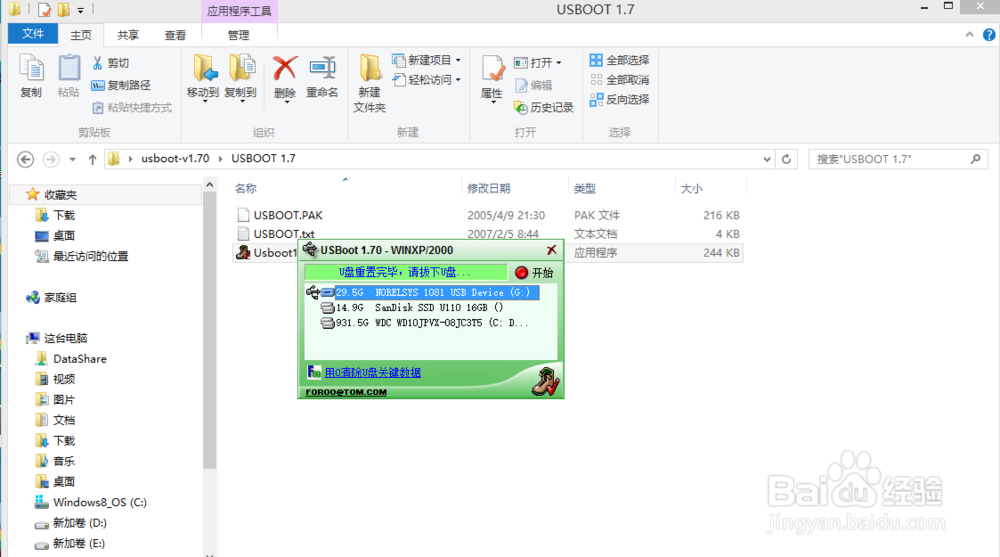Click the Start (开始) button in USBoot
Image resolution: width=1000 pixels, height=557 pixels.
[534, 272]
